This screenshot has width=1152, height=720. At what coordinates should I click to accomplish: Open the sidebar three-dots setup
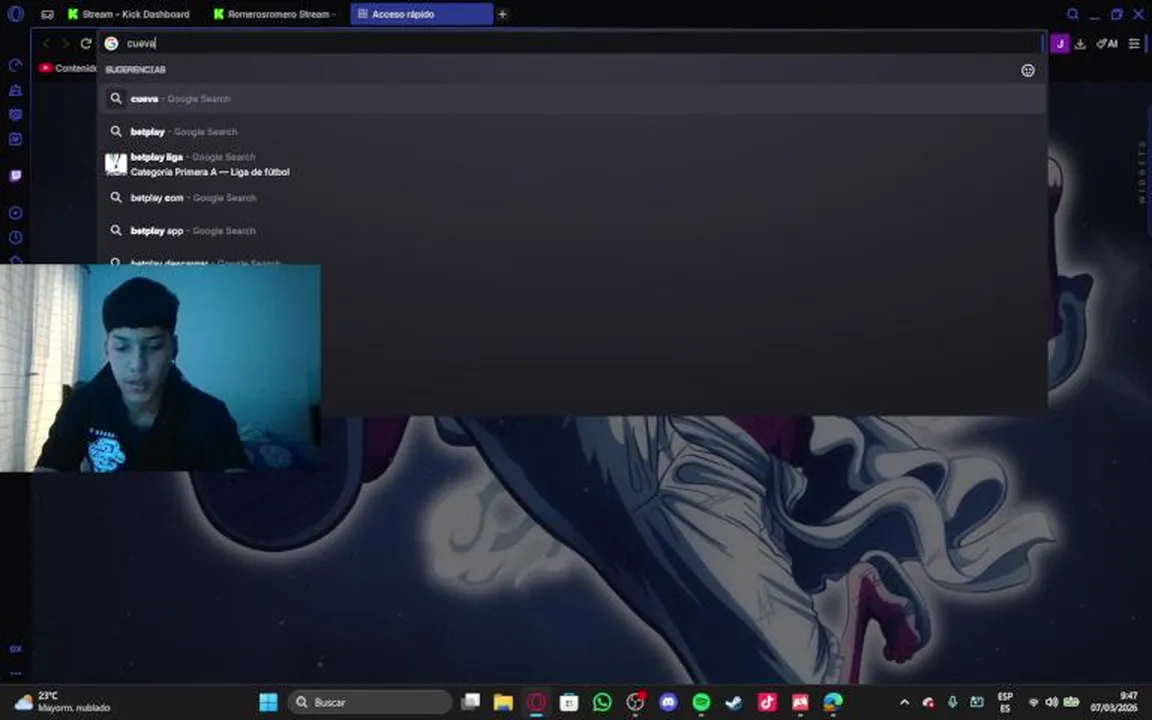pyautogui.click(x=15, y=673)
